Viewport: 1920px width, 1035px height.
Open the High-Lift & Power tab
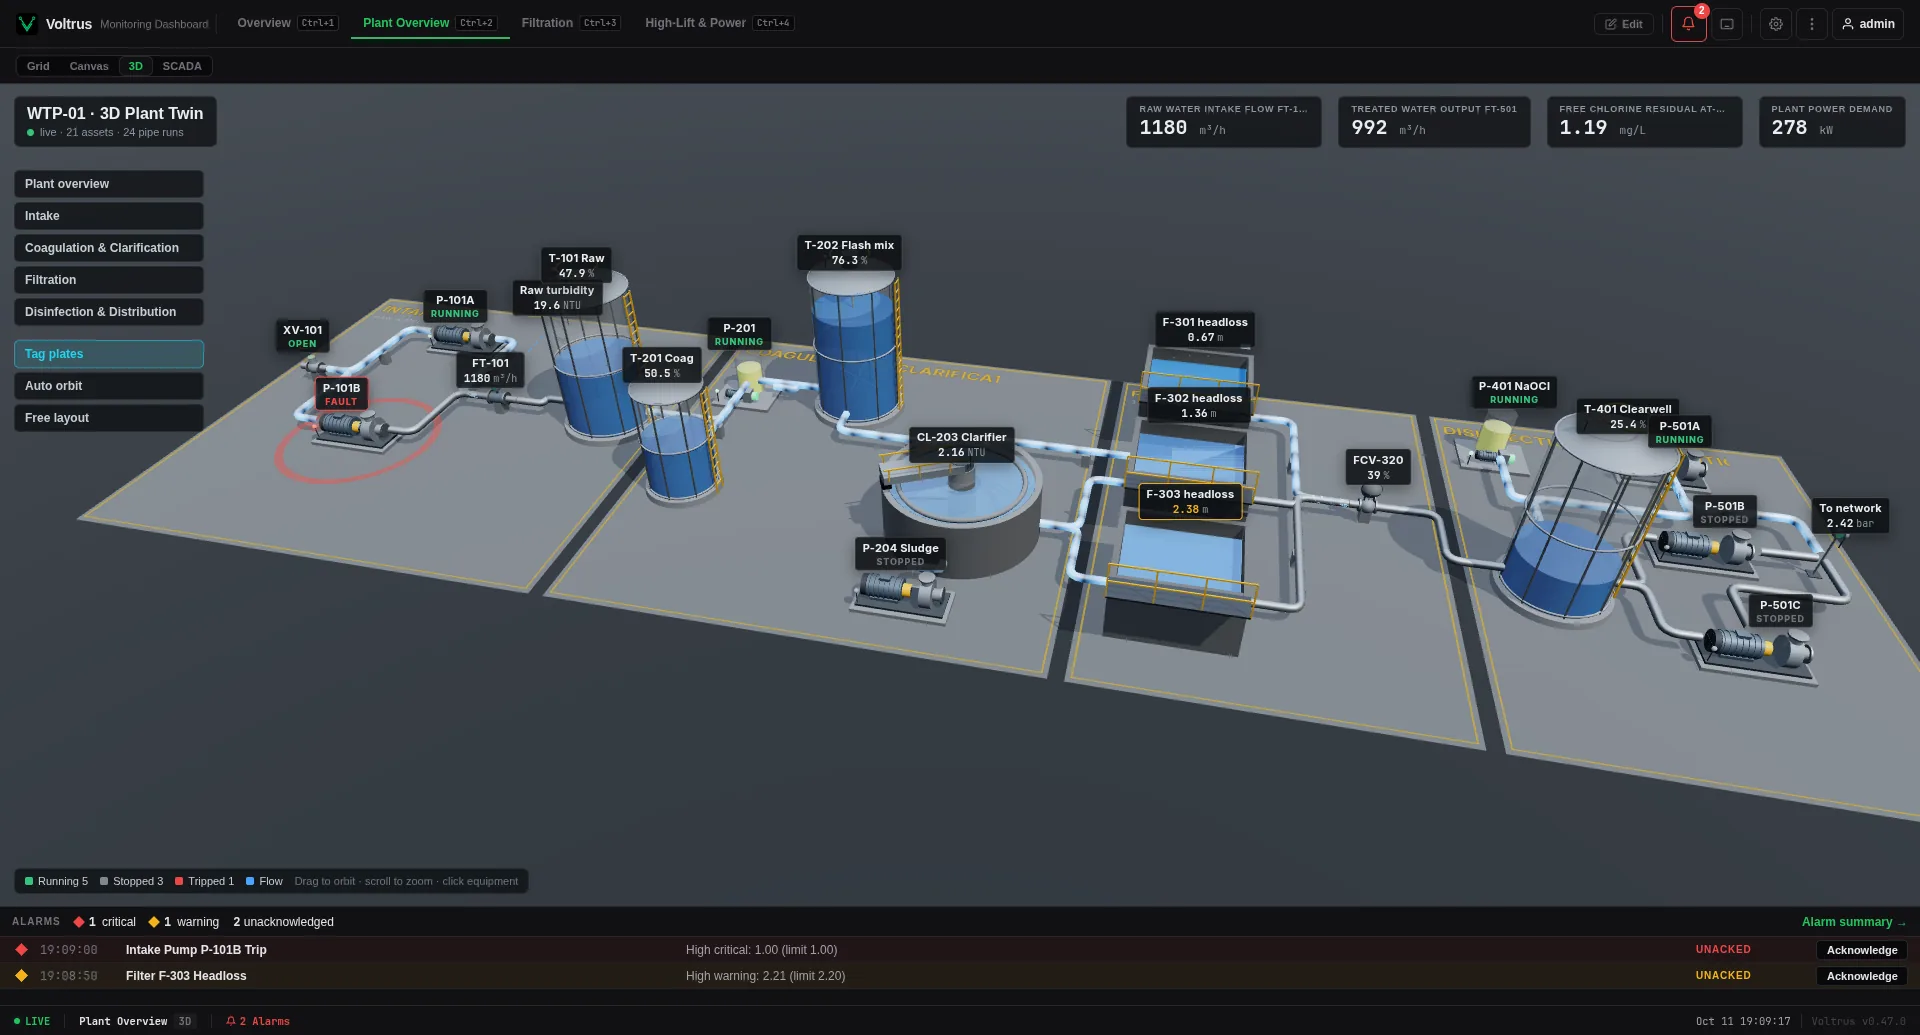pos(719,23)
